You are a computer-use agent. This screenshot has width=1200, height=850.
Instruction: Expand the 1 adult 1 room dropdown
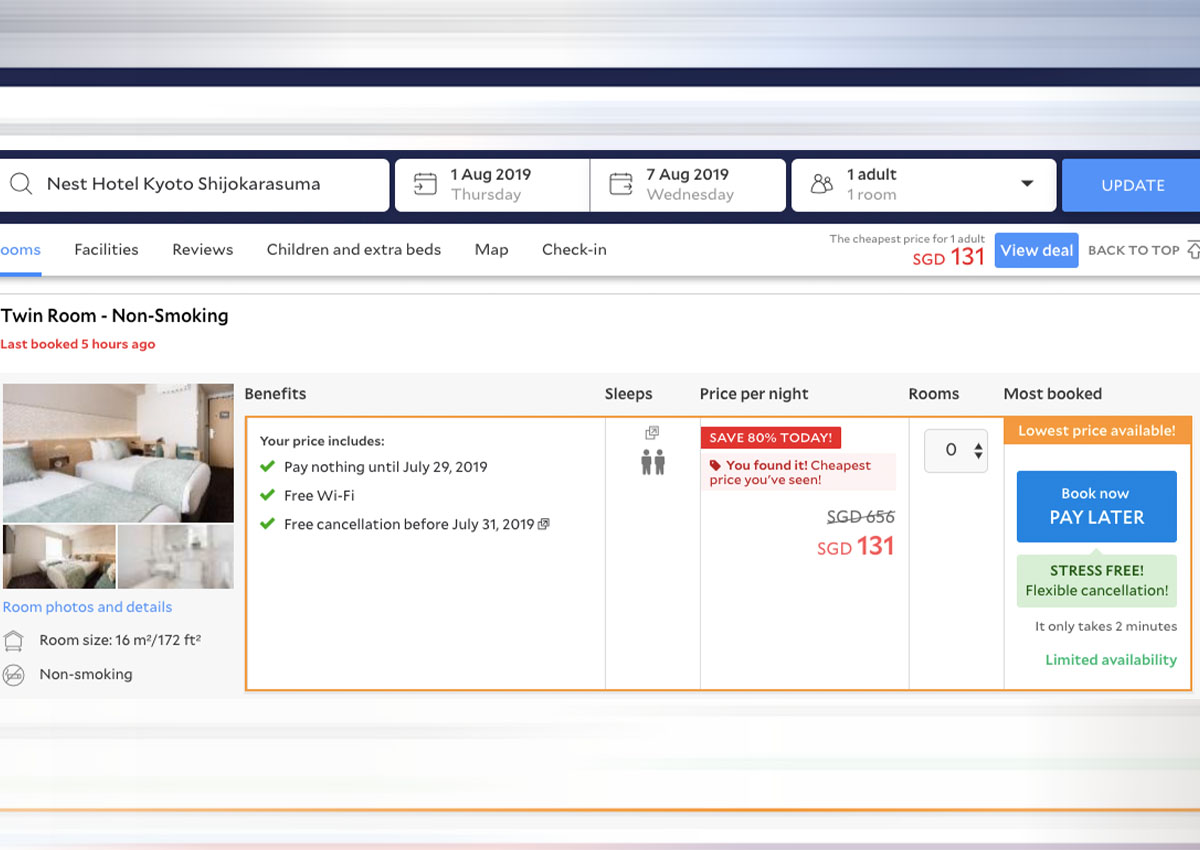coord(1026,185)
